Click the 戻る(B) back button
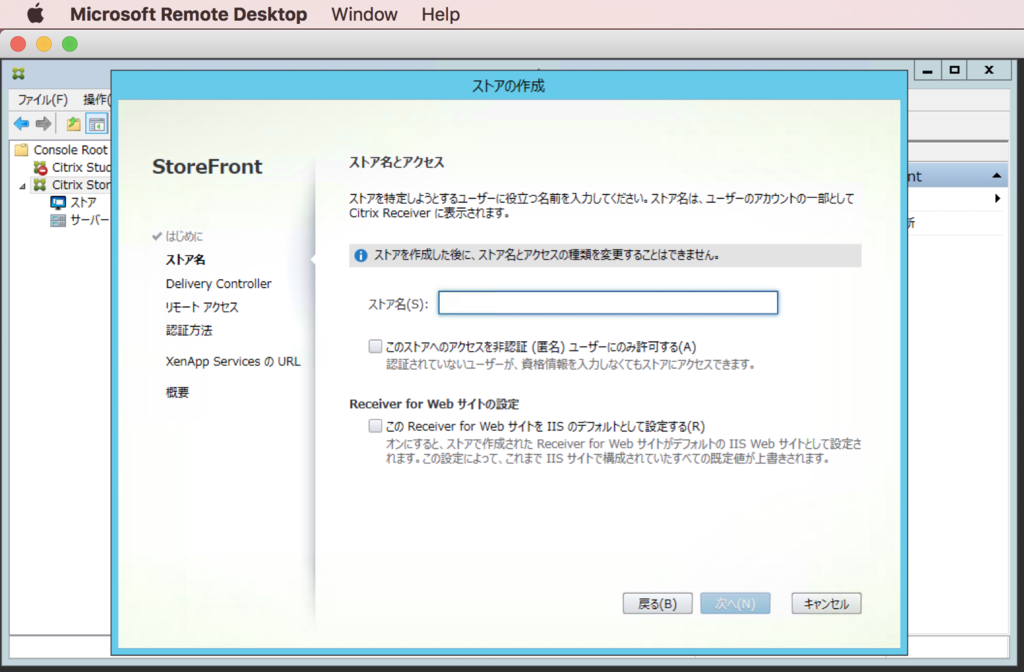The width and height of the screenshot is (1024, 672). point(657,603)
